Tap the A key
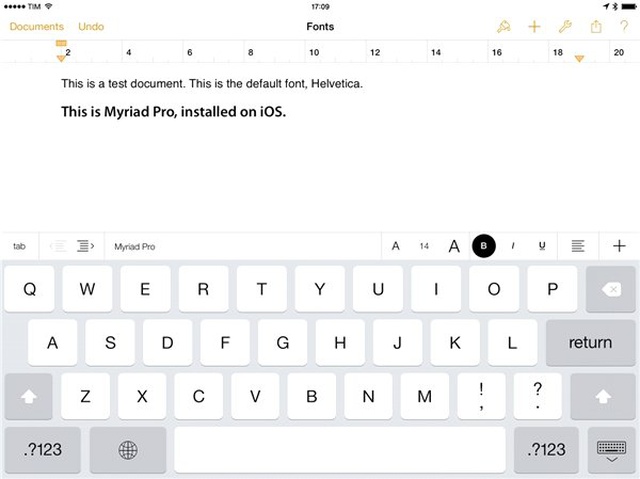 (52, 342)
